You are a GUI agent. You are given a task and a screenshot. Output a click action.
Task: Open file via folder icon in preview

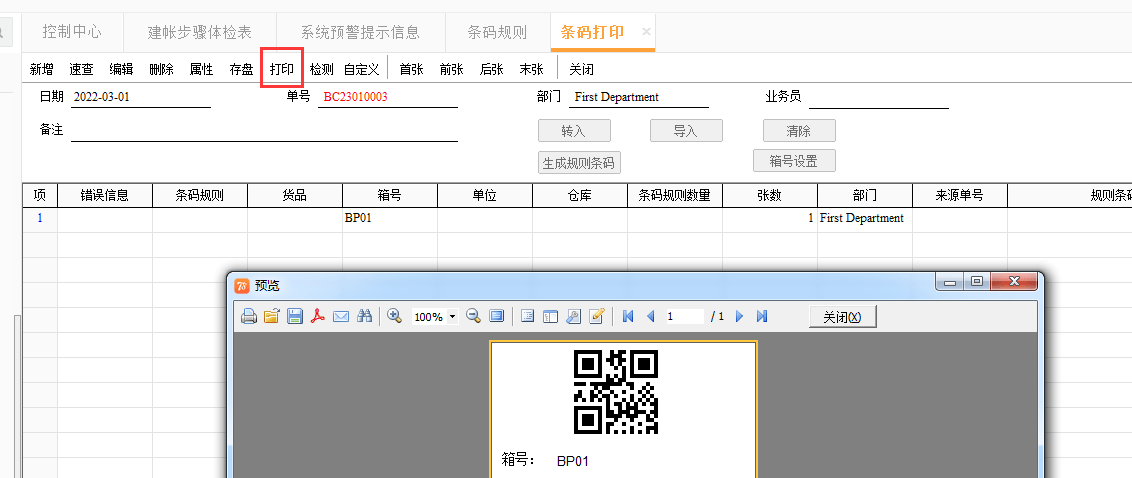(x=271, y=316)
